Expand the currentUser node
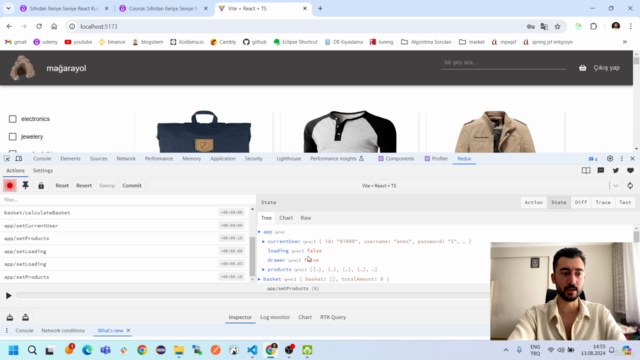The image size is (640, 360). tap(263, 242)
